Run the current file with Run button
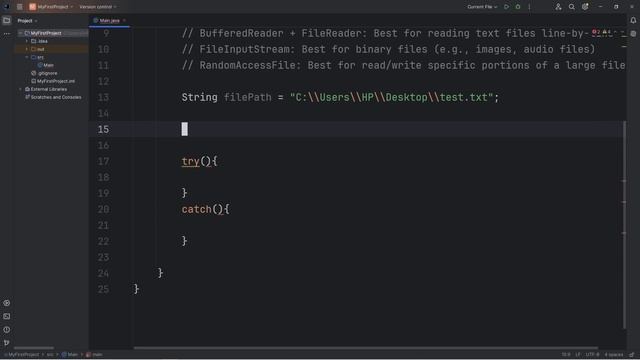Viewport: 640px width, 360px height. click(507, 7)
